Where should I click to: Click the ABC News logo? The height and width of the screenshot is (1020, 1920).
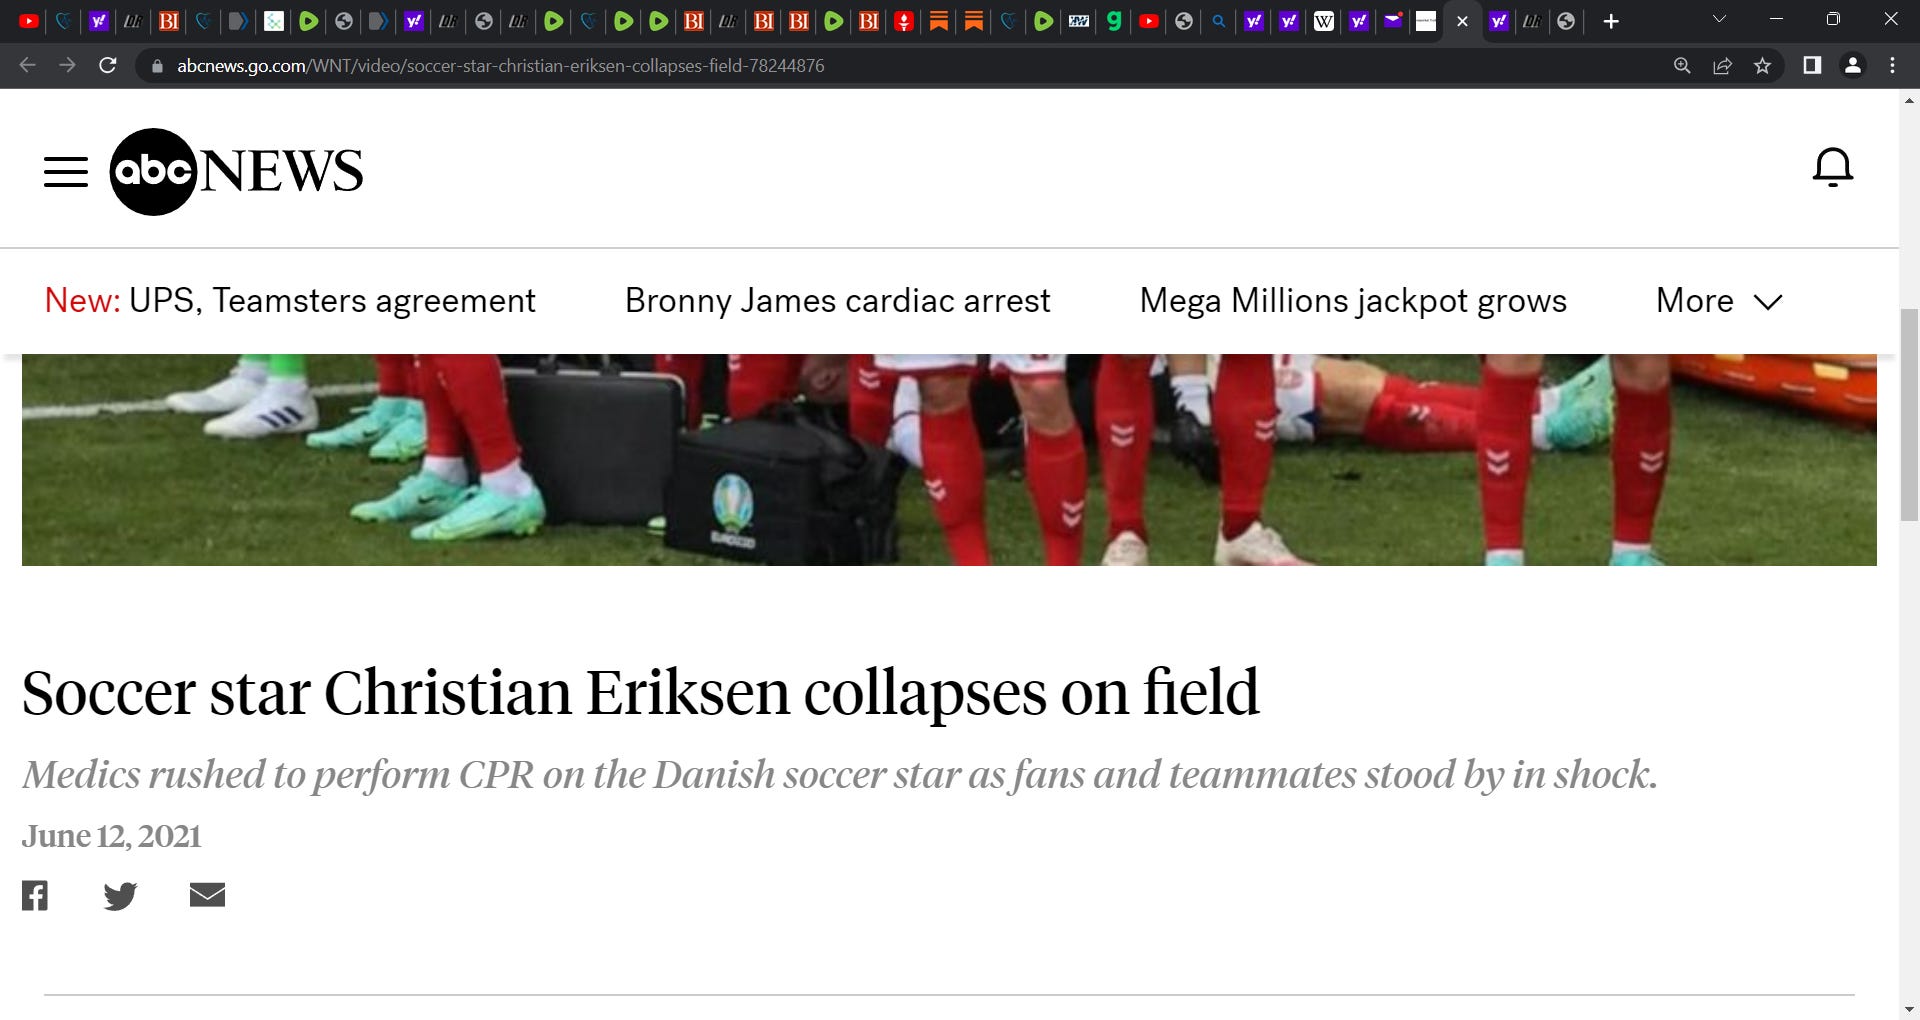click(236, 171)
